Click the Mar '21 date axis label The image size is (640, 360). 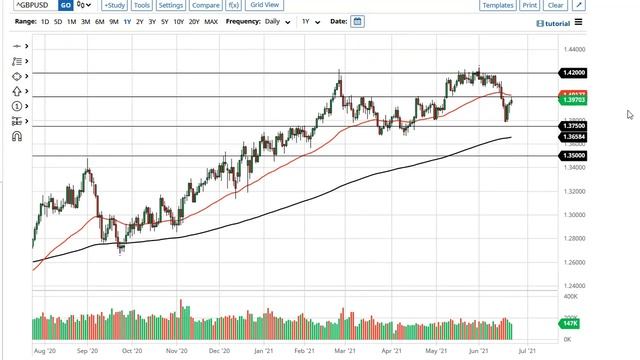(345, 351)
